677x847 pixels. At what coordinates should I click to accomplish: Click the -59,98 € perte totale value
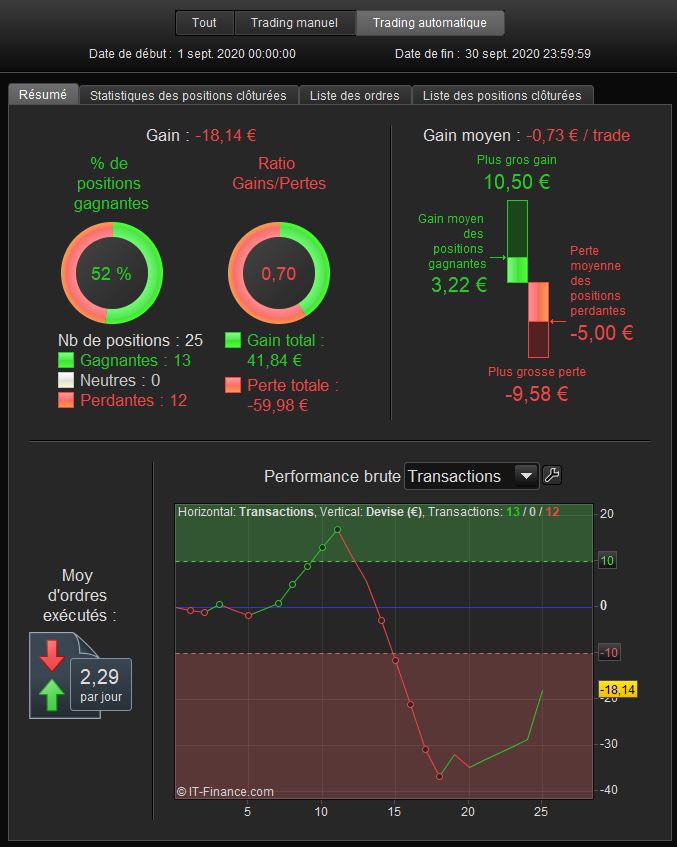[278, 405]
